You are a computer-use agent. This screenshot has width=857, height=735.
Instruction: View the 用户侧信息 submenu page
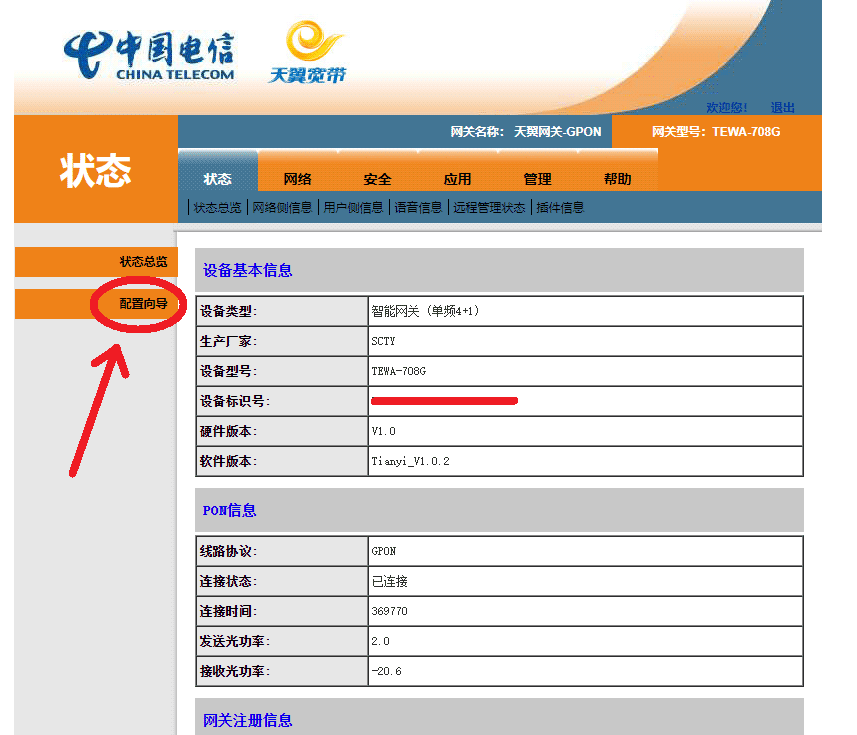tap(352, 208)
